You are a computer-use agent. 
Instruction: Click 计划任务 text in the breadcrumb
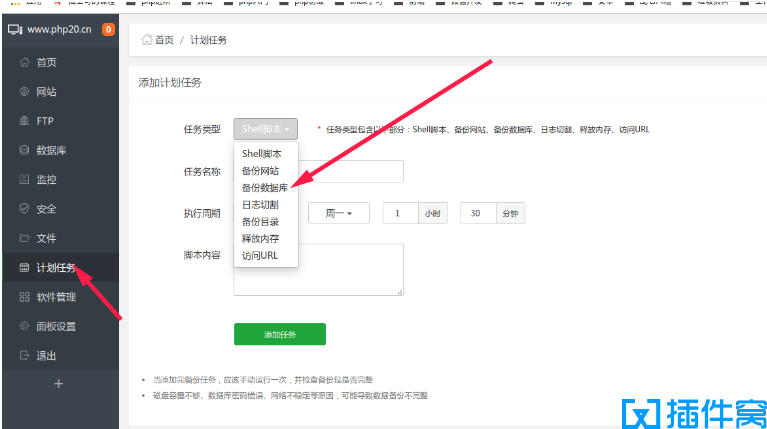coord(208,40)
